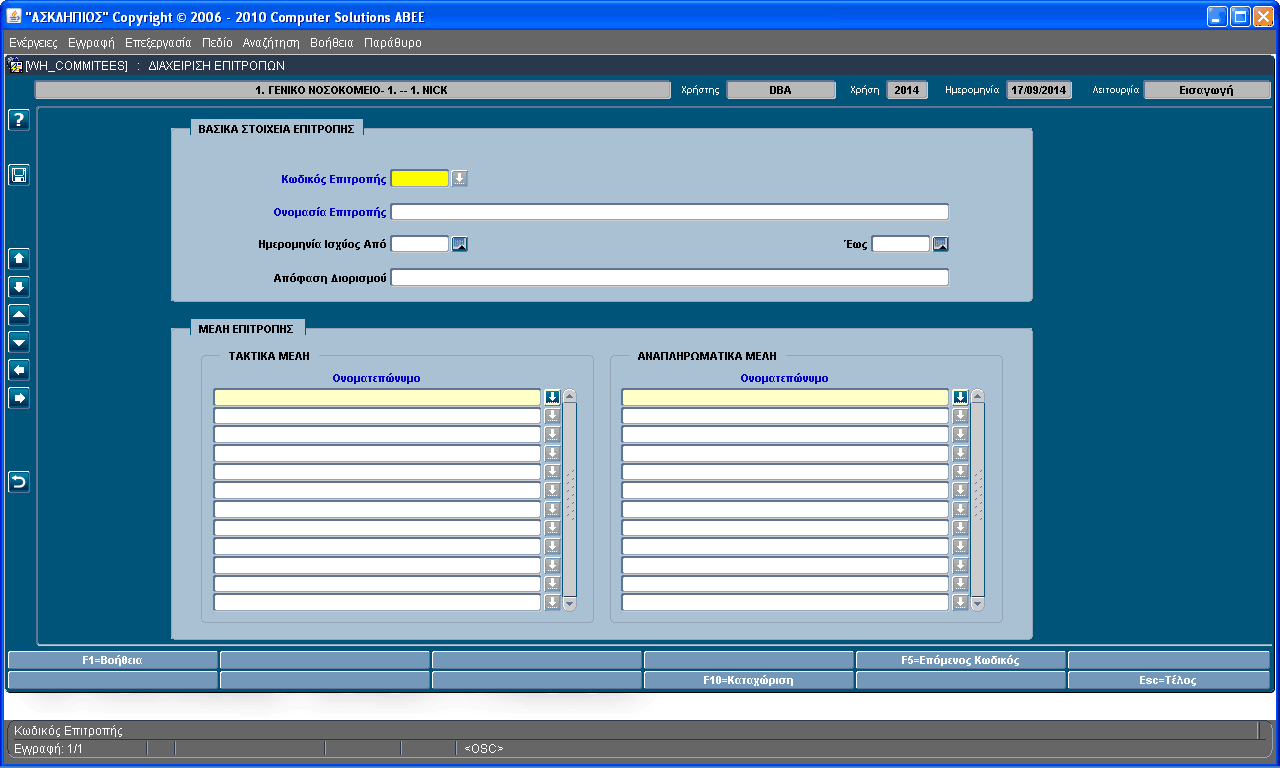Click the Αναπληρωματικά Μέλη scrollbar thumb

pyautogui.click(x=978, y=499)
